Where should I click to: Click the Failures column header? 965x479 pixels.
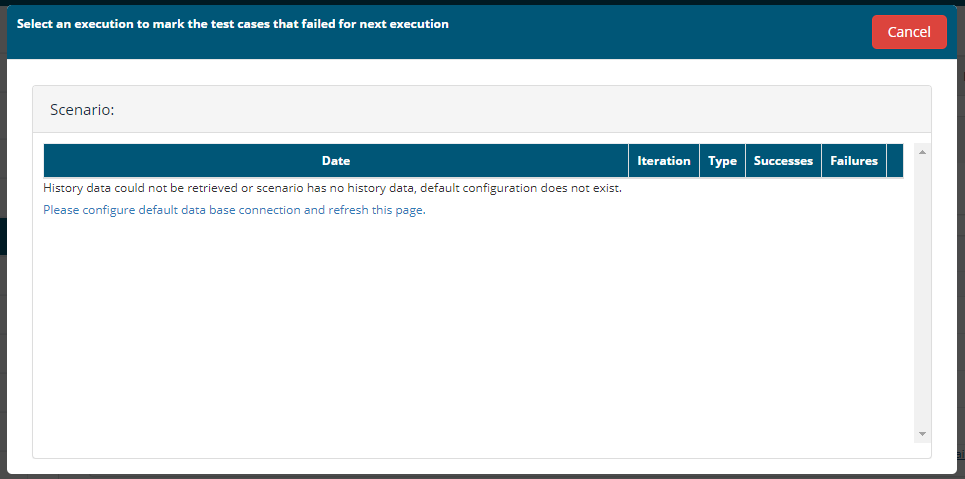[x=854, y=161]
